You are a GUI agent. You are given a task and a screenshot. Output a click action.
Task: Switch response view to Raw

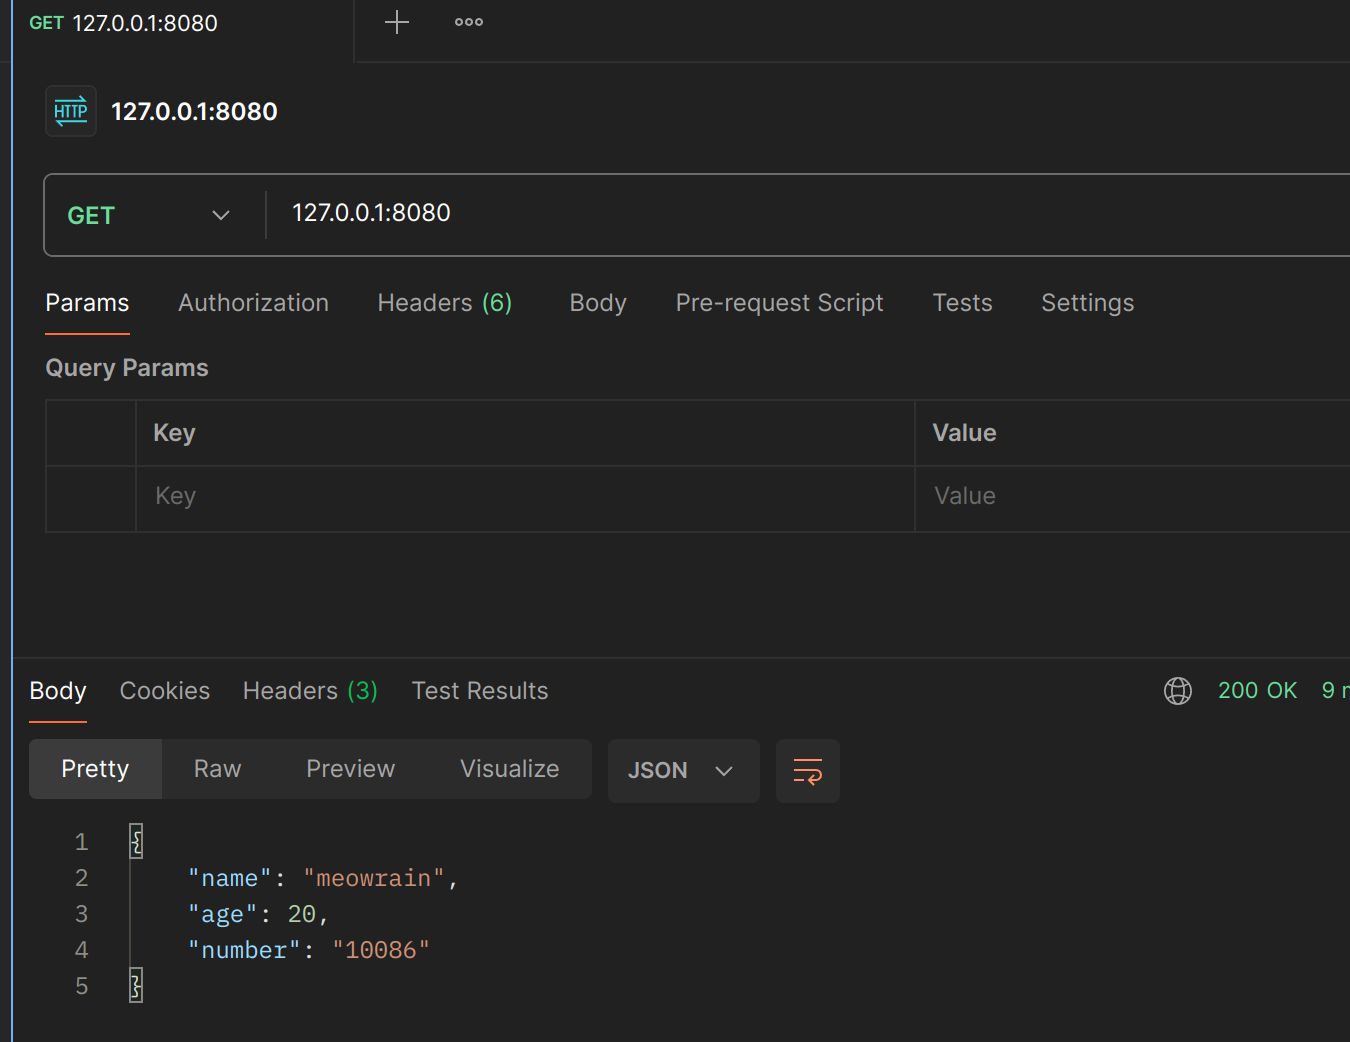217,769
